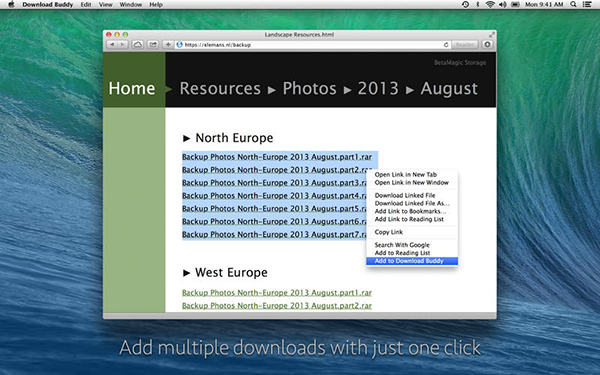Enter full screen with the resize arrows icon
This screenshot has width=600, height=375.
[492, 34]
